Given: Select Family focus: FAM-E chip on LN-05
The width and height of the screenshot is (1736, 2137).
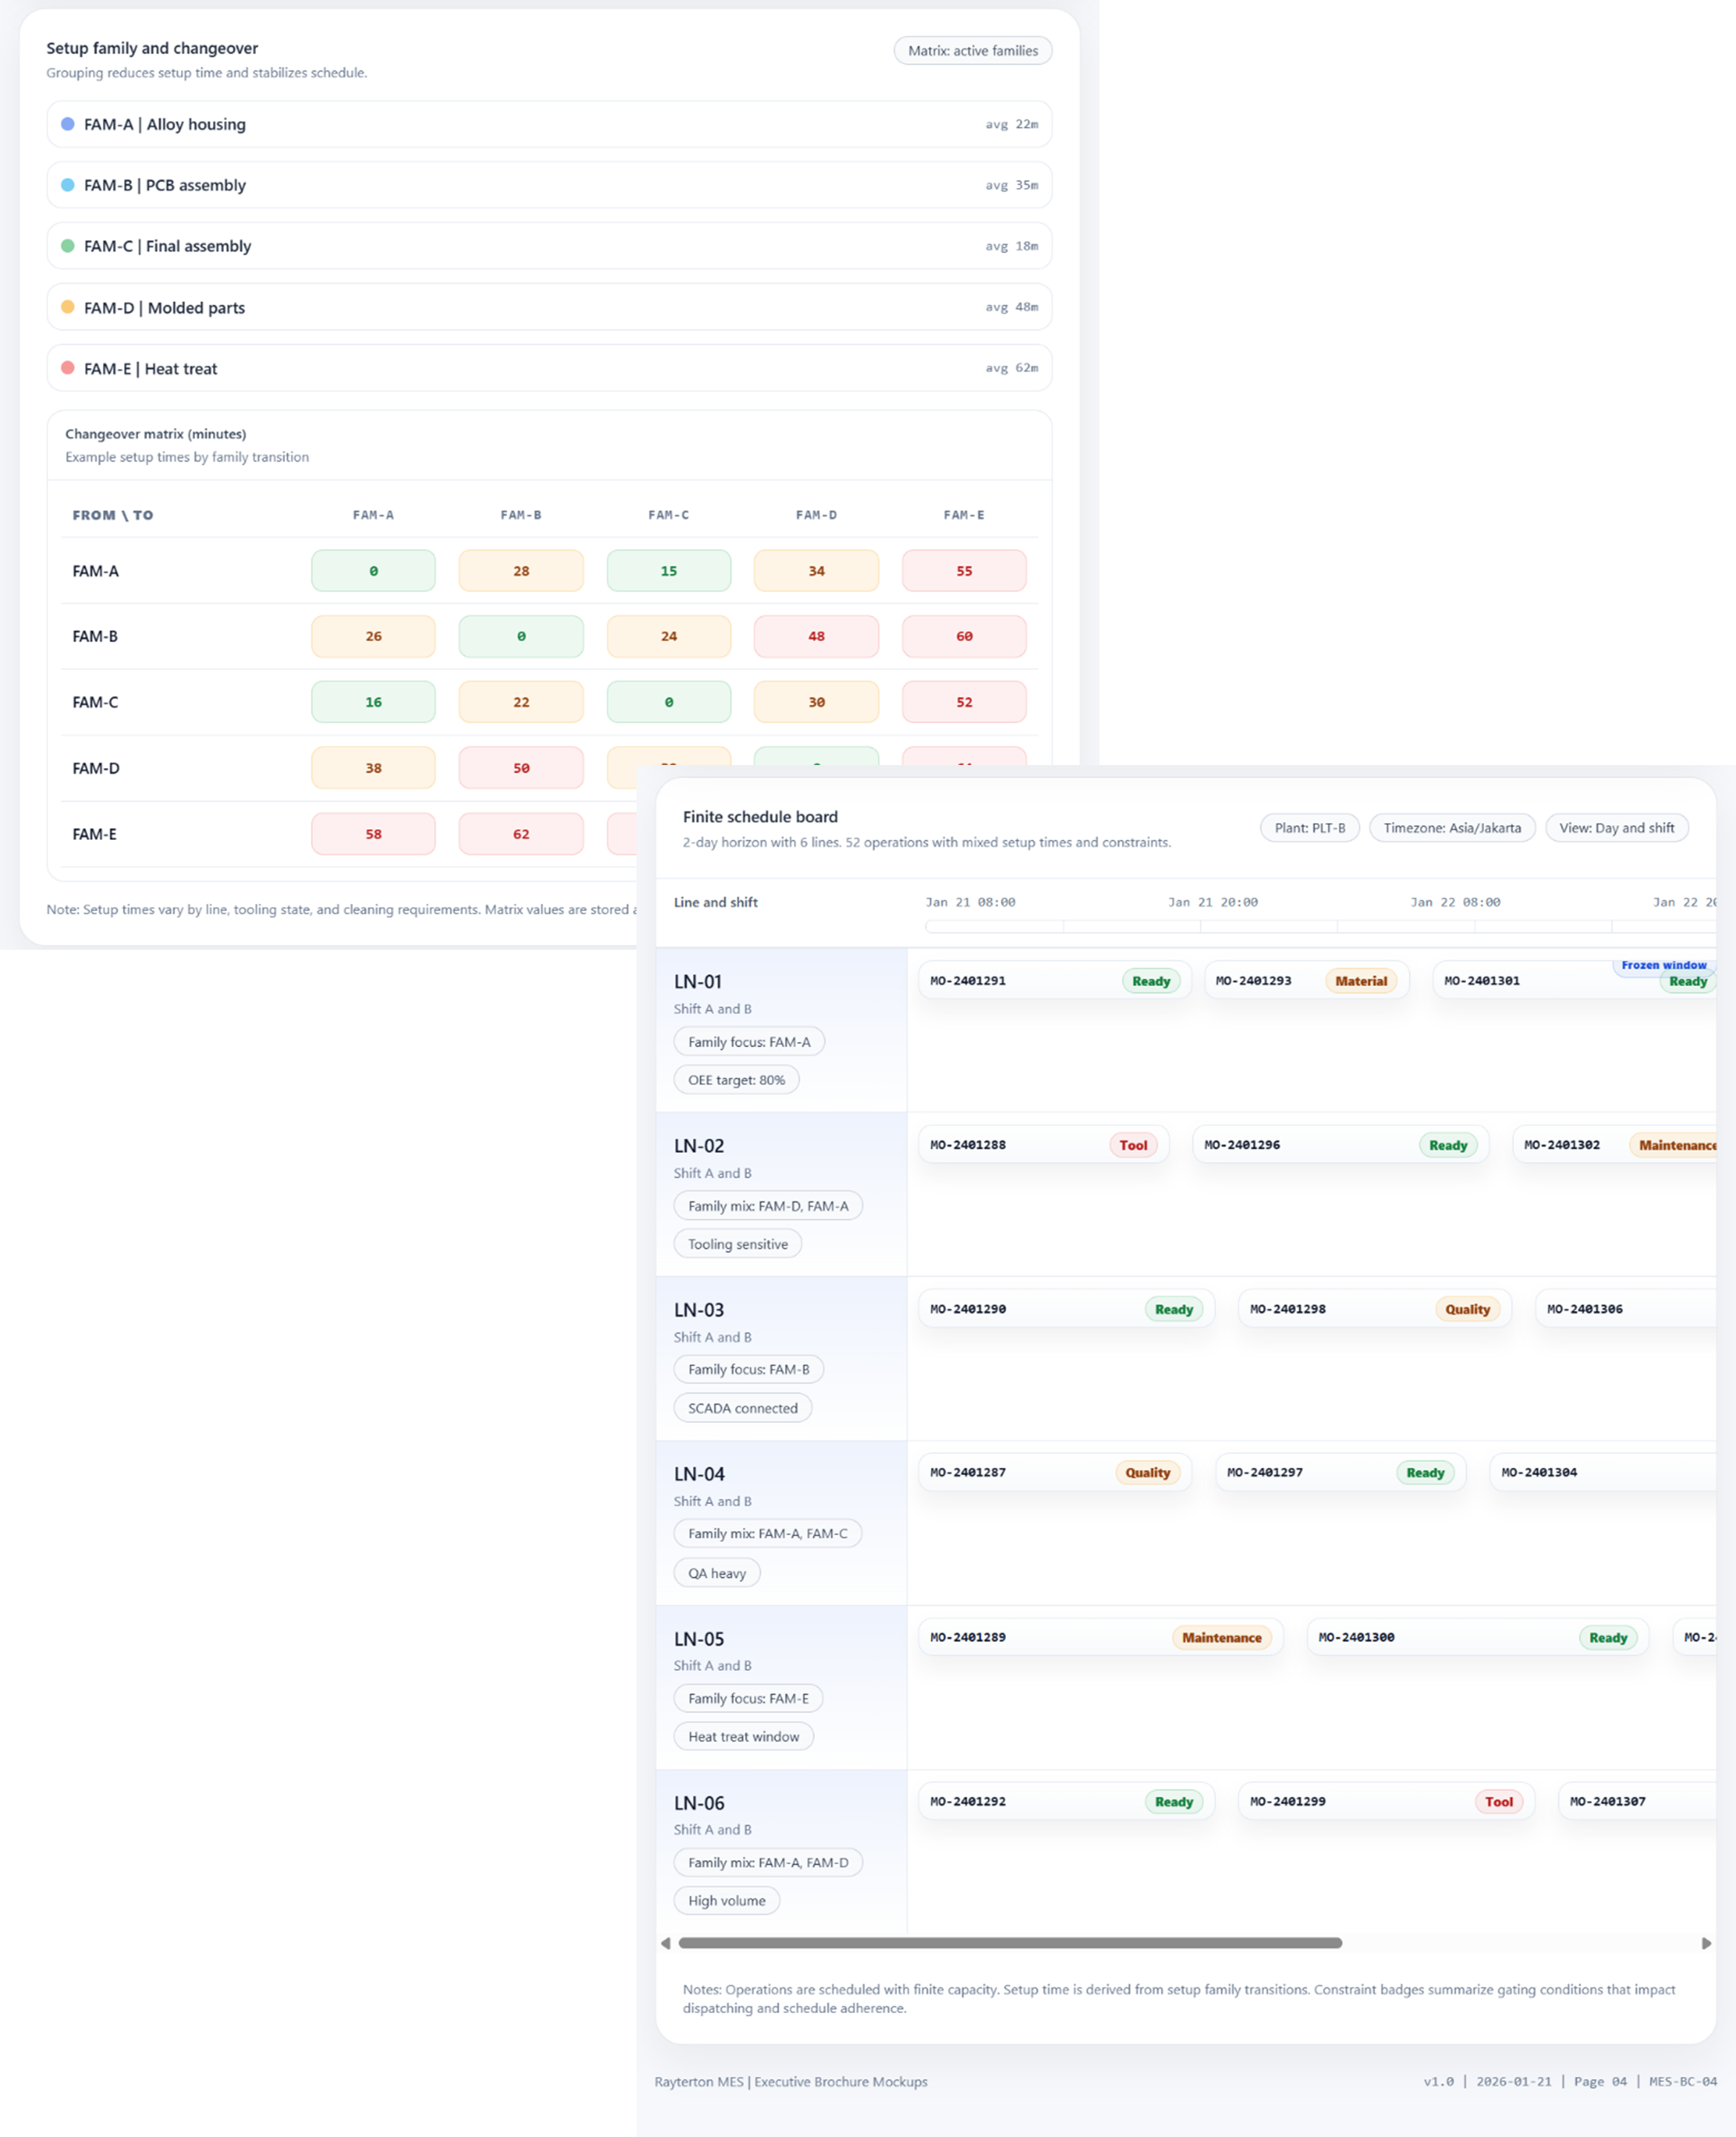Looking at the screenshot, I should coord(748,1698).
